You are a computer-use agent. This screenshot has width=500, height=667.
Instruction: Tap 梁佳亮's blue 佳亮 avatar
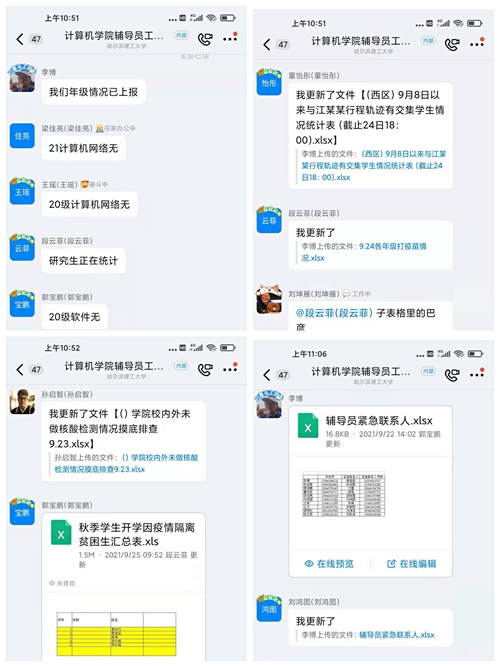(22, 136)
